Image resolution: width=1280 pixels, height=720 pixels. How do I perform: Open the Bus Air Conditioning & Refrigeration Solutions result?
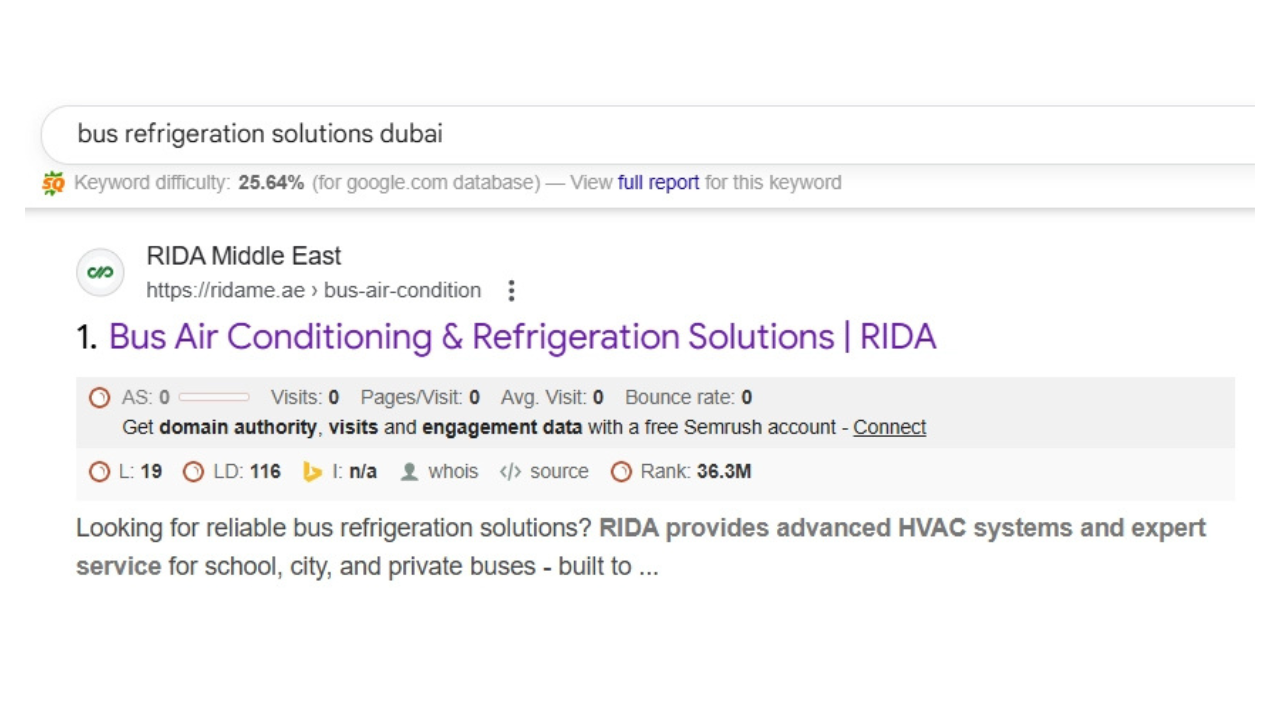tap(522, 337)
